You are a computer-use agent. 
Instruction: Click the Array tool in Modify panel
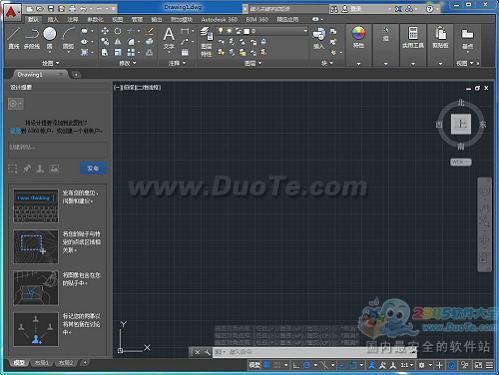131,52
